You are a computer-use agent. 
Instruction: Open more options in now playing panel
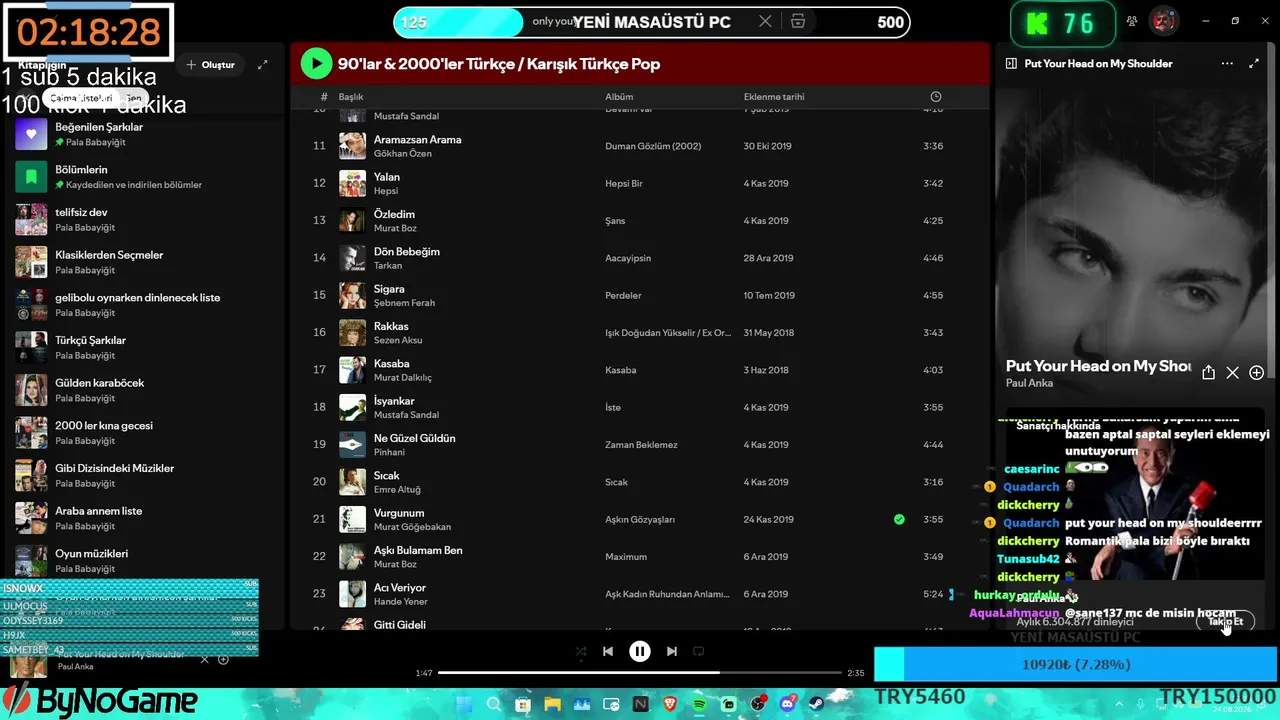click(1227, 64)
